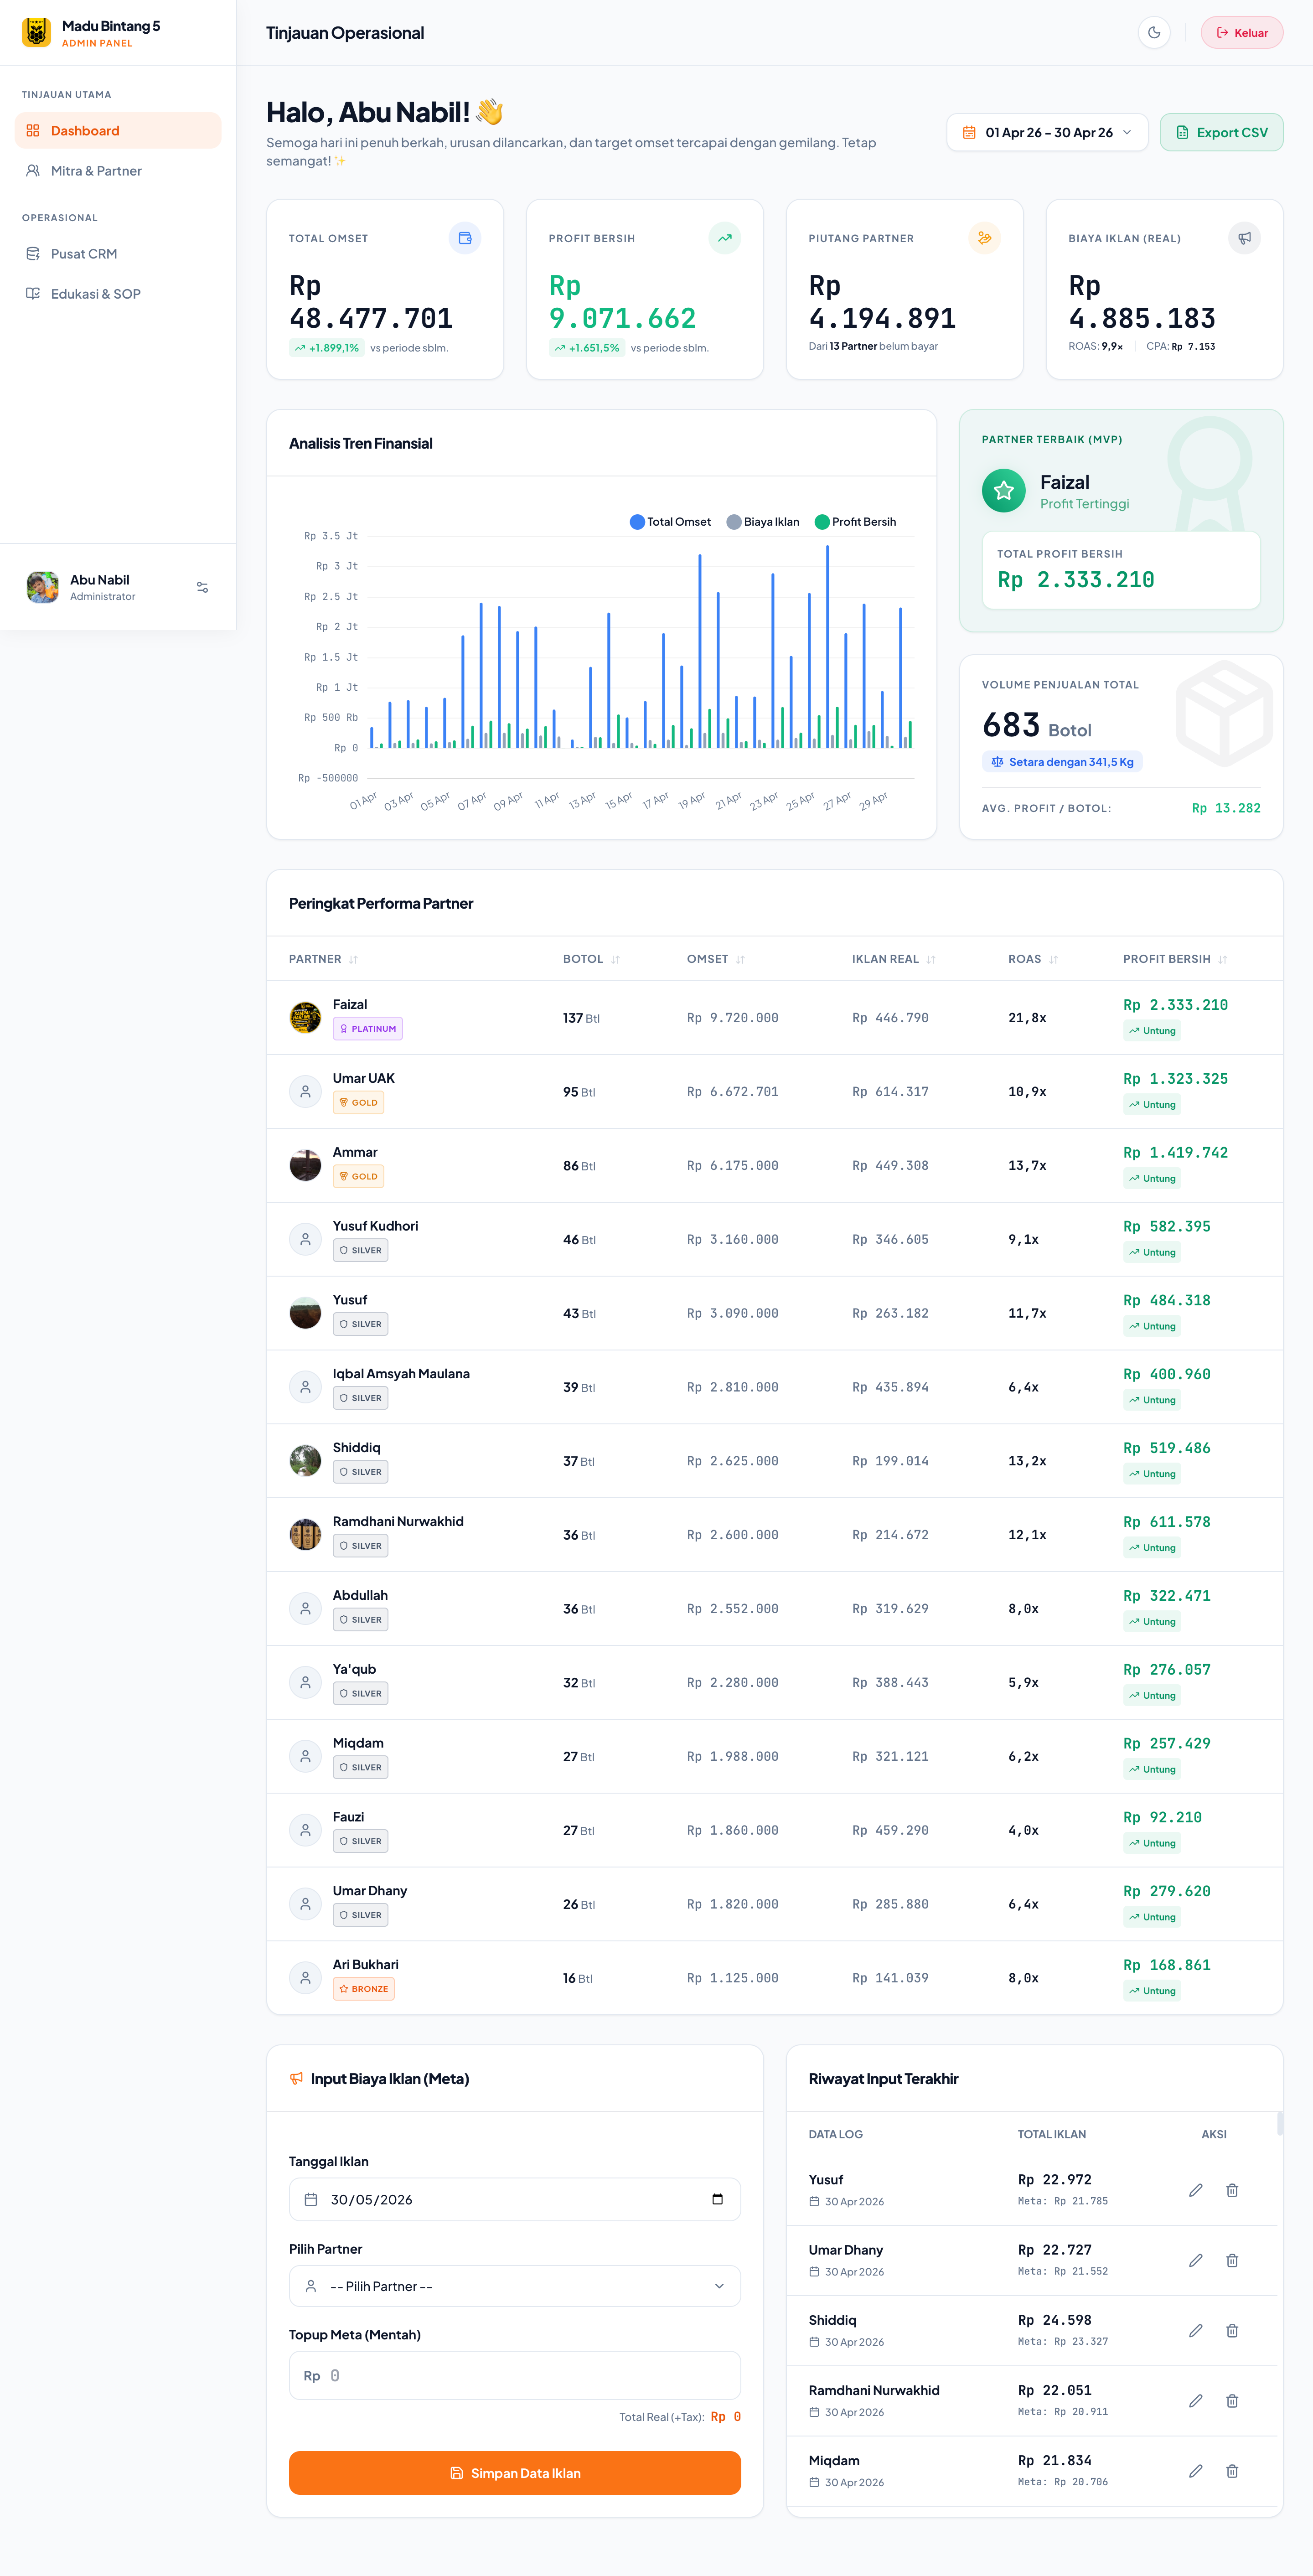Click Simpan Data Iklan button
1313x2576 pixels.
click(x=515, y=2473)
